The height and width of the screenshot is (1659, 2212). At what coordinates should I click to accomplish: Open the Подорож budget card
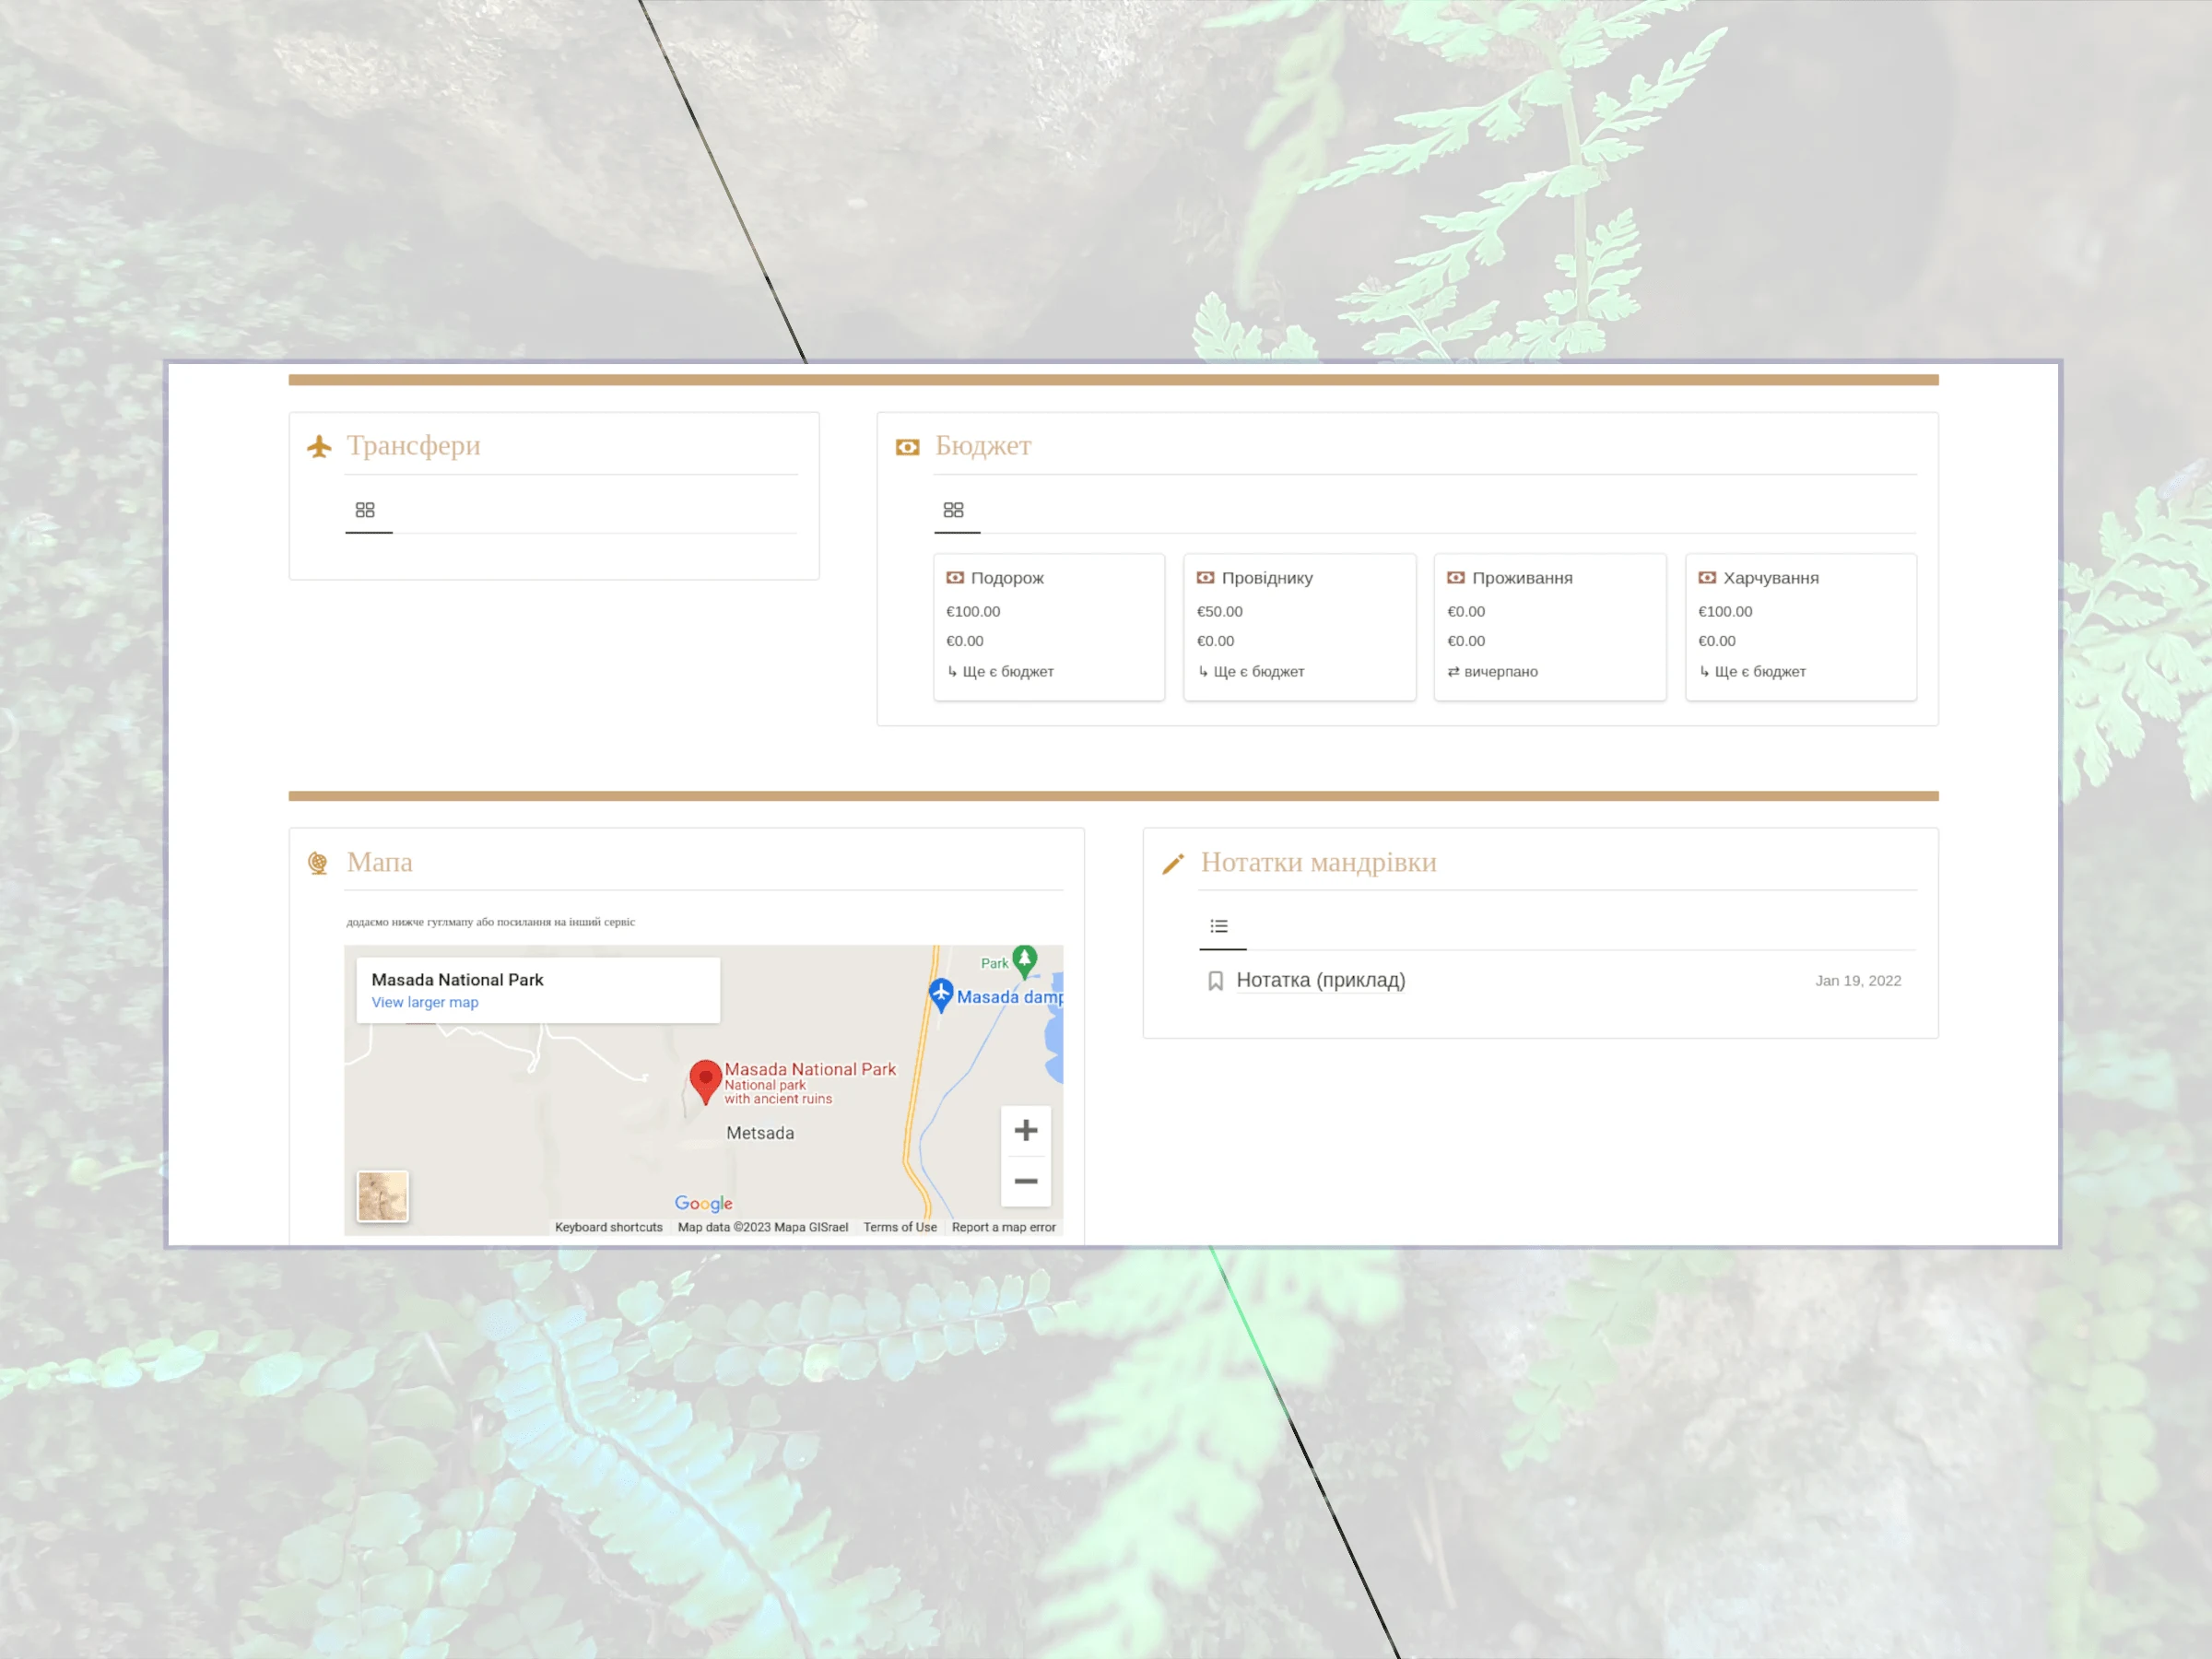pos(1049,627)
